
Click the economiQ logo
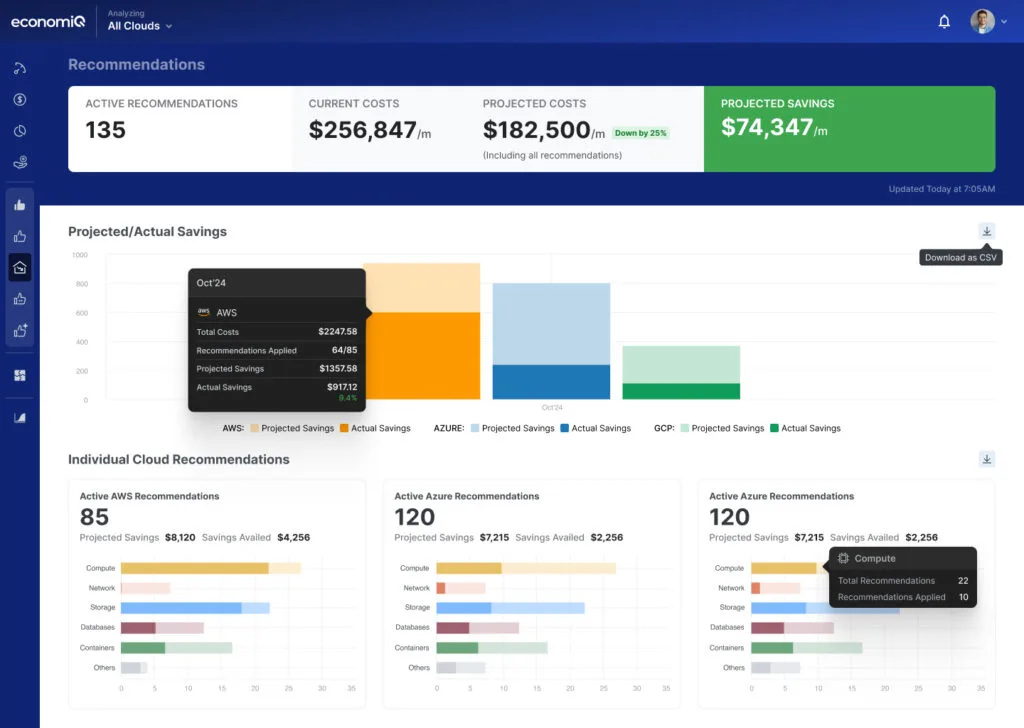[x=47, y=20]
